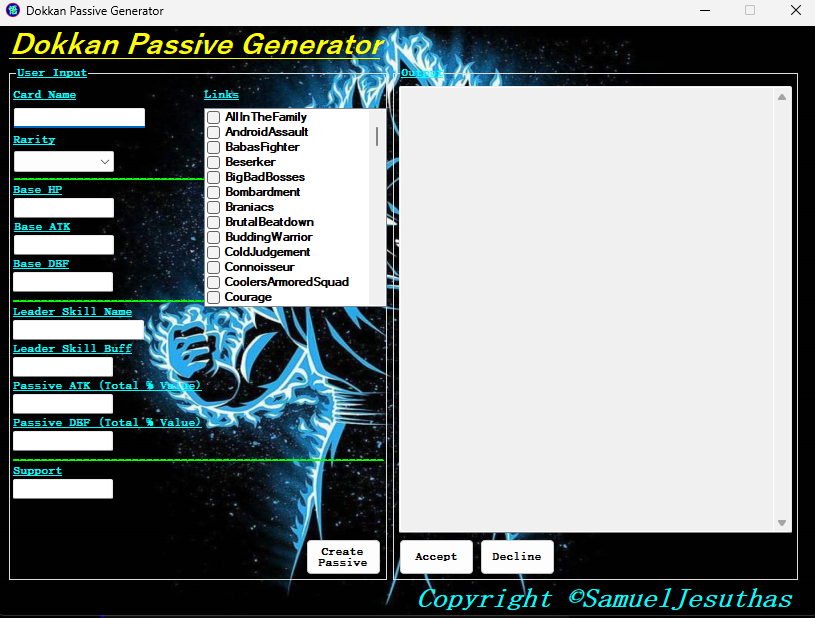
Task: Check the Connoisseur link checkbox
Action: coord(213,267)
